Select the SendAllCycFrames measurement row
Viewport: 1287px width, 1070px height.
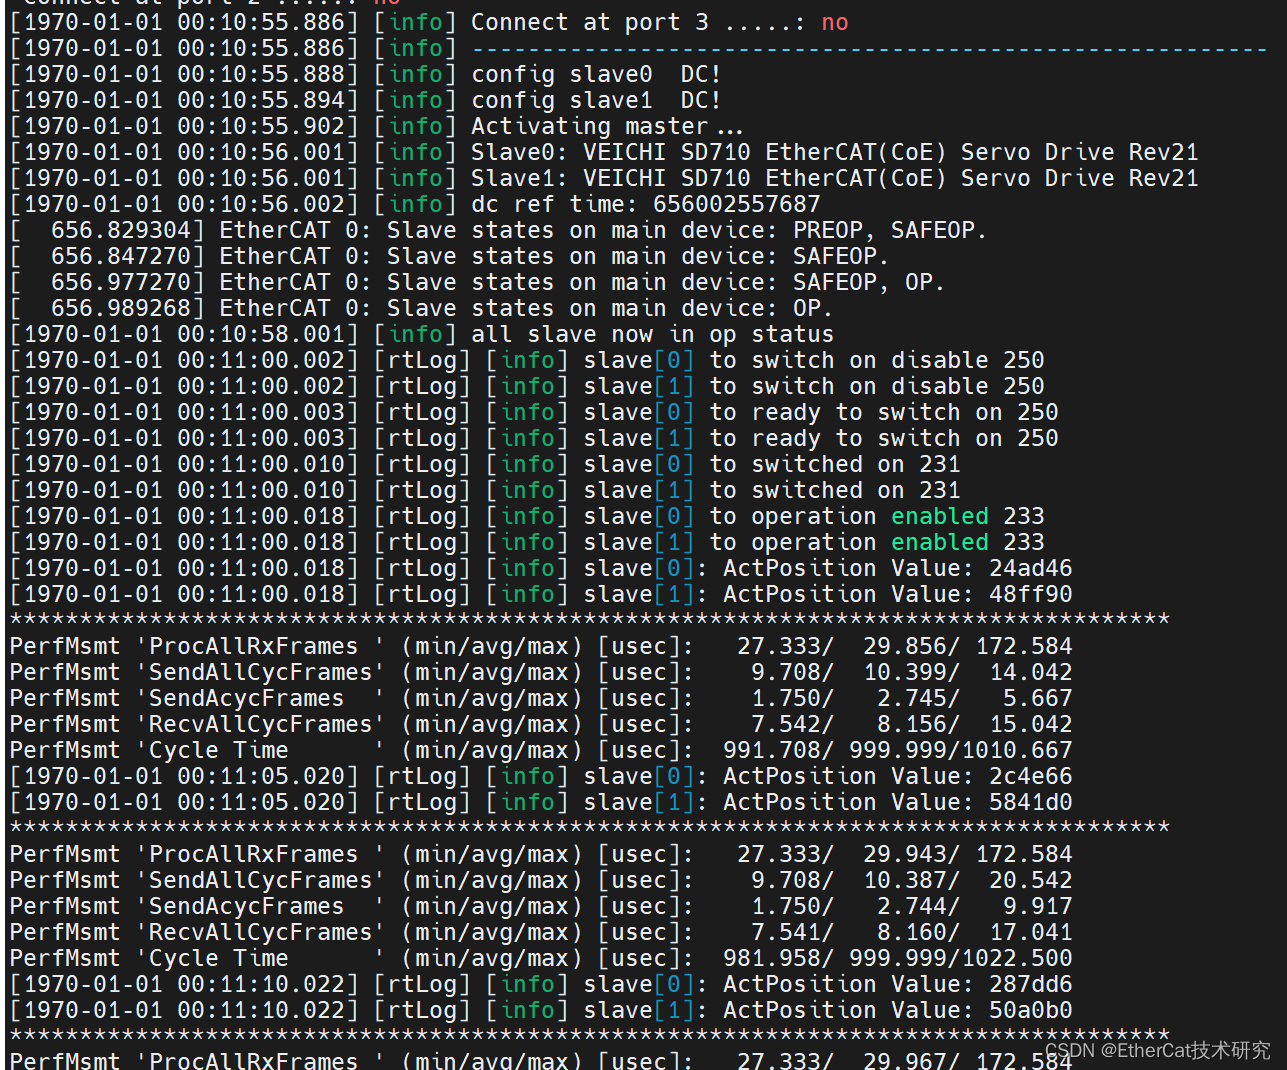[x=500, y=671]
